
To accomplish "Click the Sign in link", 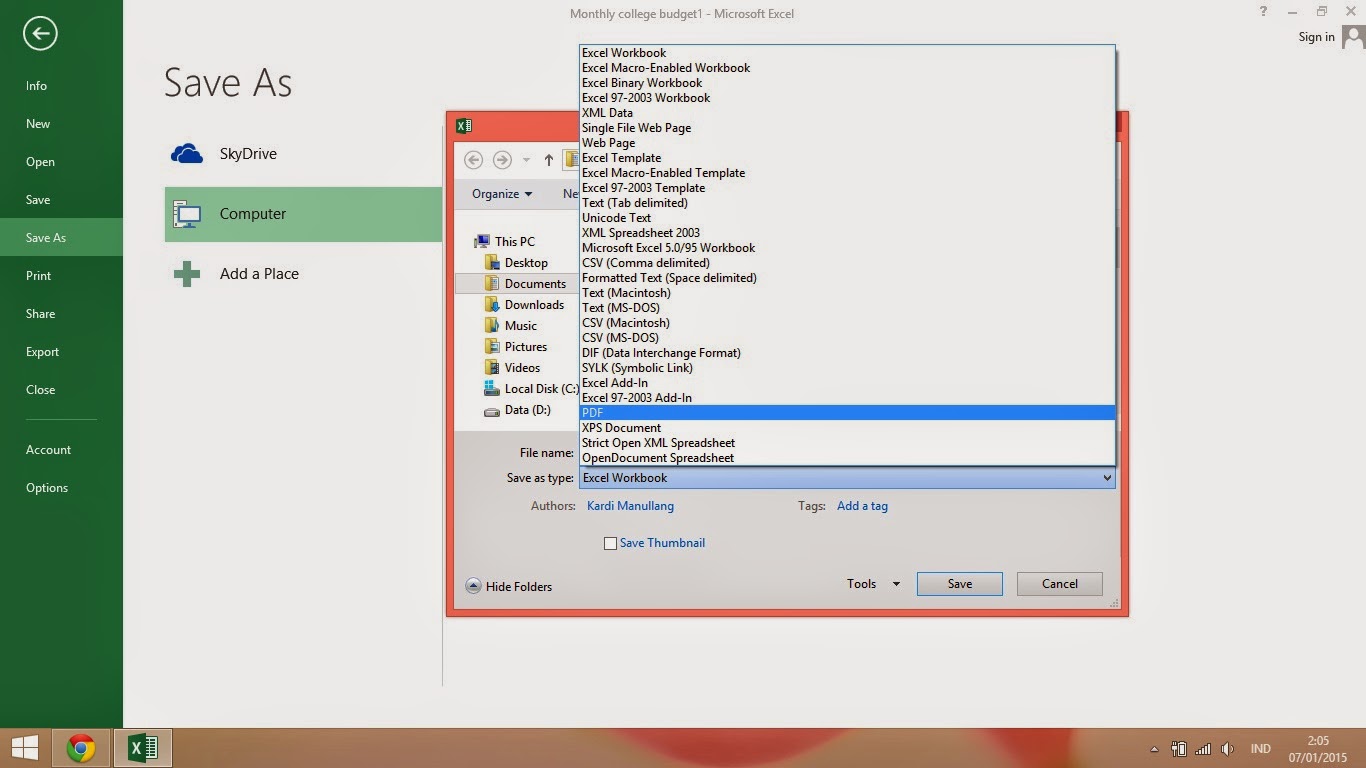I will pyautogui.click(x=1316, y=37).
